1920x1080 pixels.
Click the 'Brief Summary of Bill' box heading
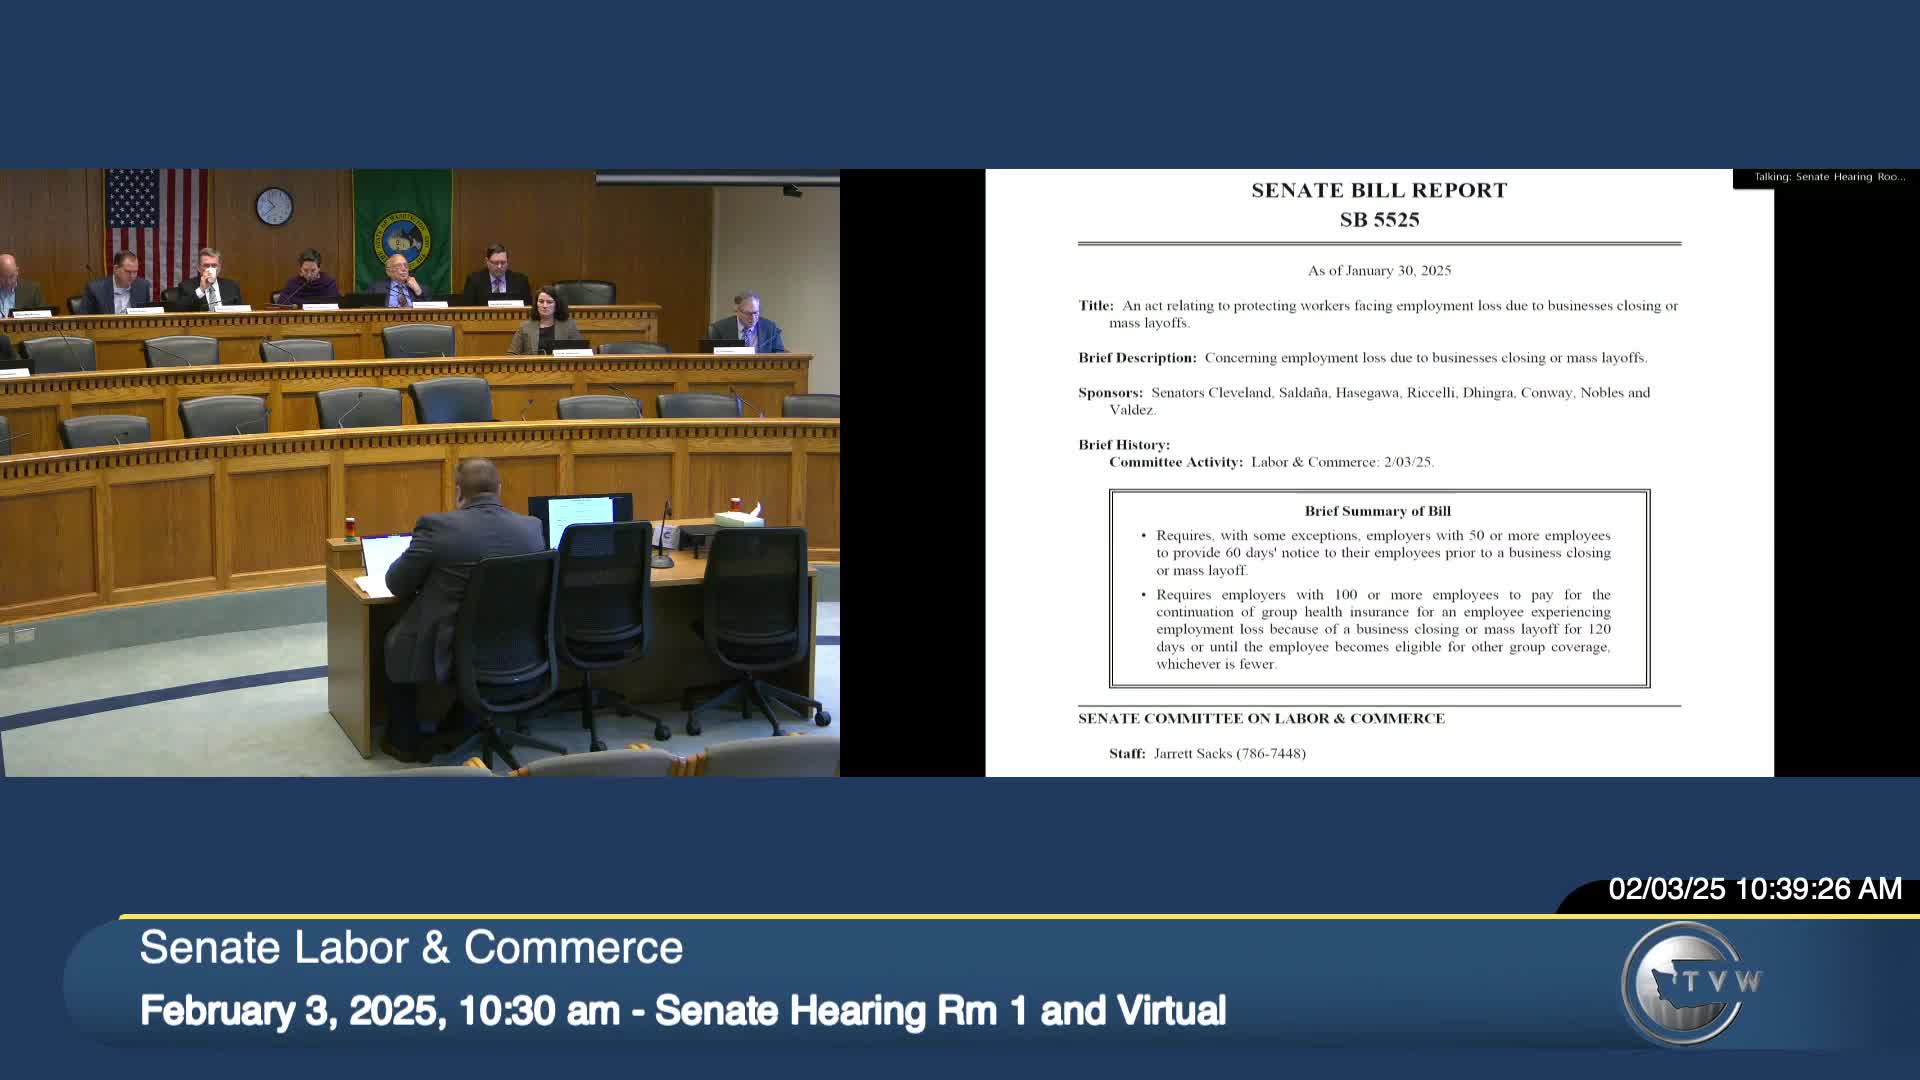click(1377, 511)
